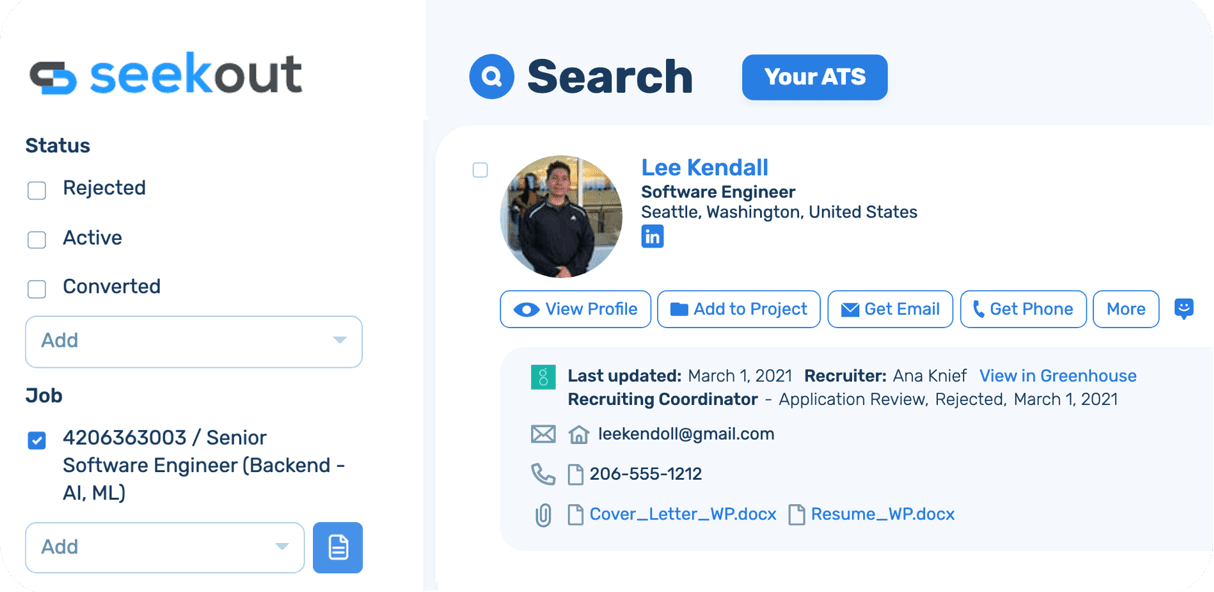The image size is (1214, 592).
Task: Click the green Greenhouse logo icon
Action: [542, 377]
